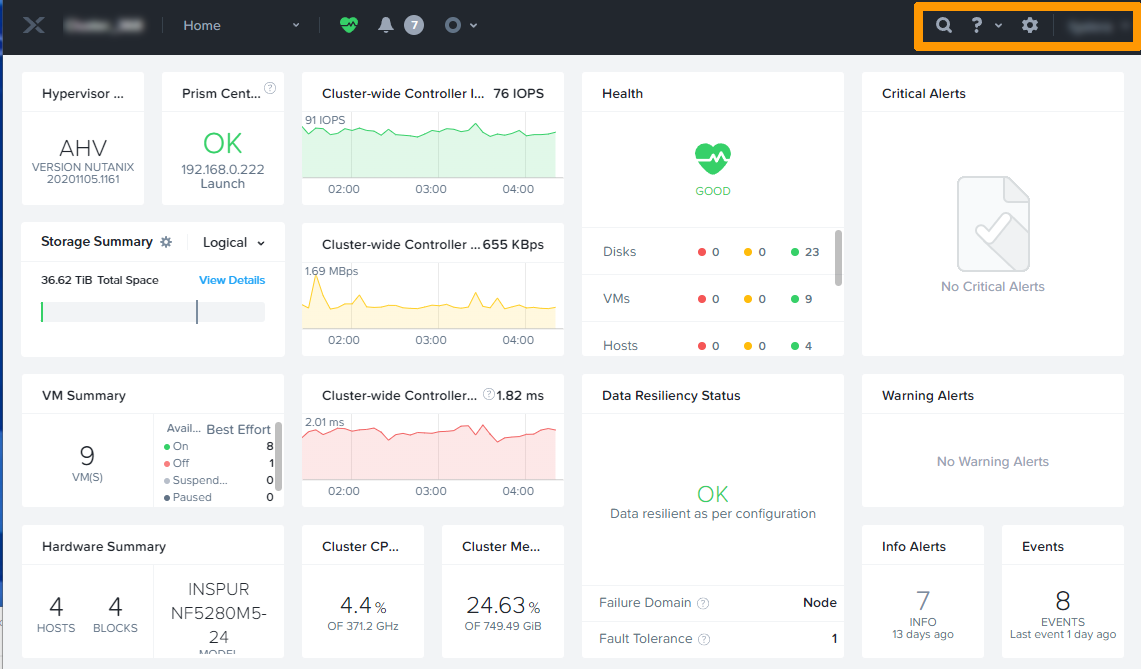Click the Controller latency question mark icon
The width and height of the screenshot is (1141, 669).
coord(489,394)
